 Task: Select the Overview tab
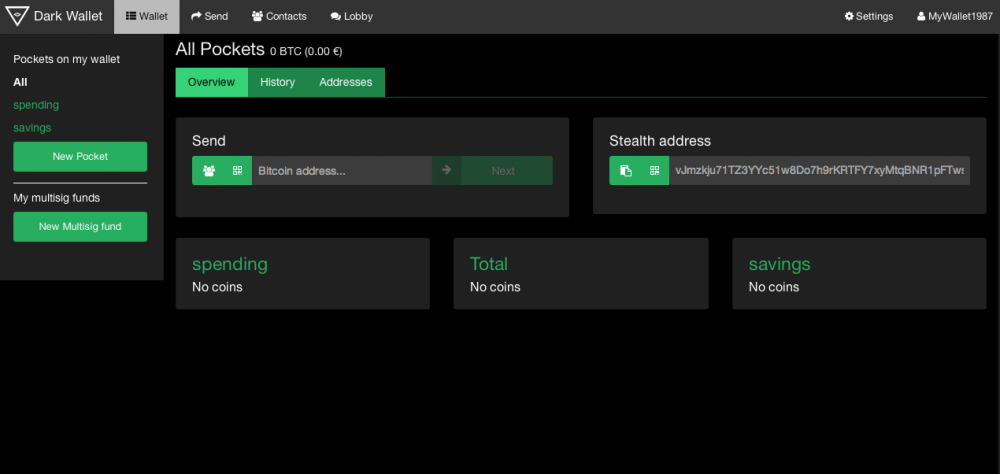(211, 82)
